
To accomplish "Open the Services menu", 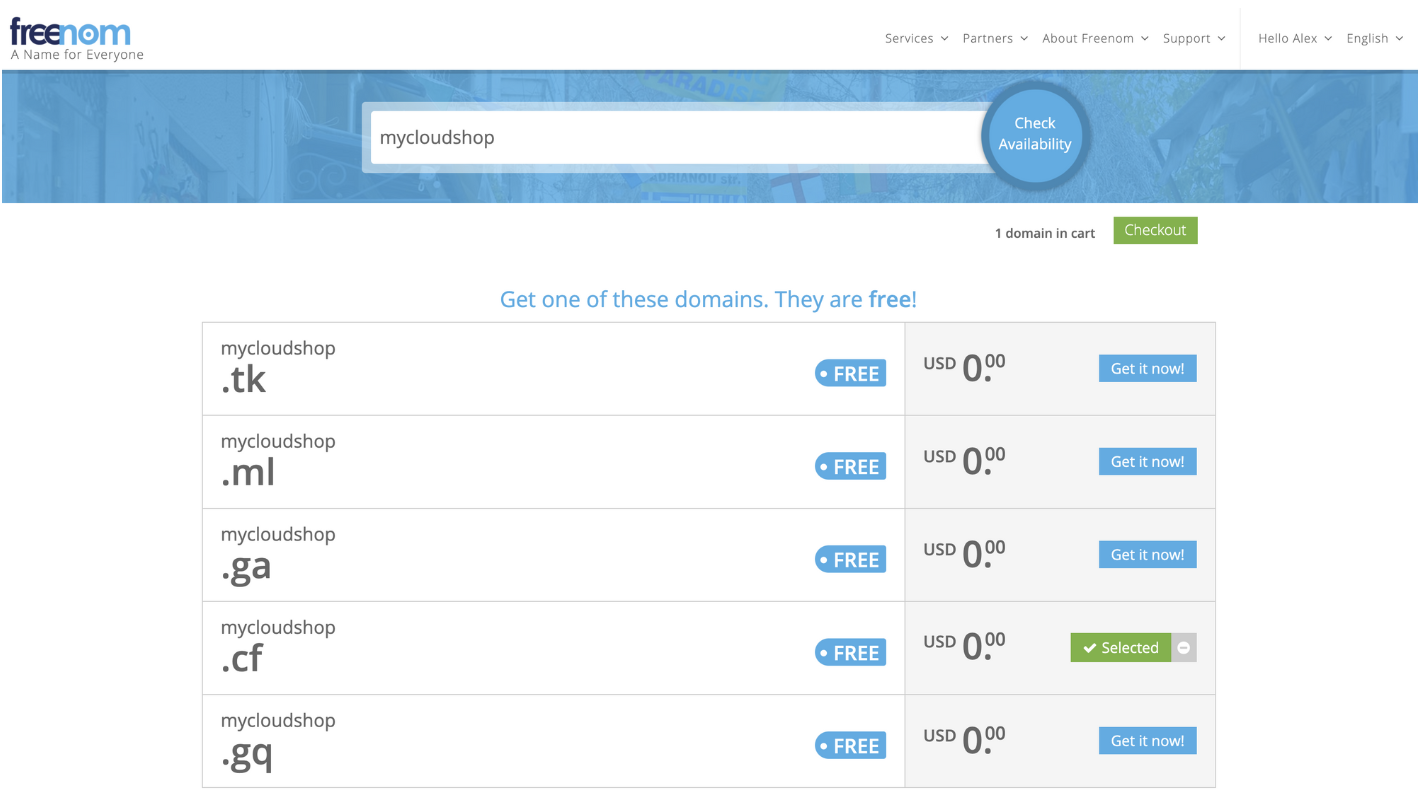I will point(916,38).
